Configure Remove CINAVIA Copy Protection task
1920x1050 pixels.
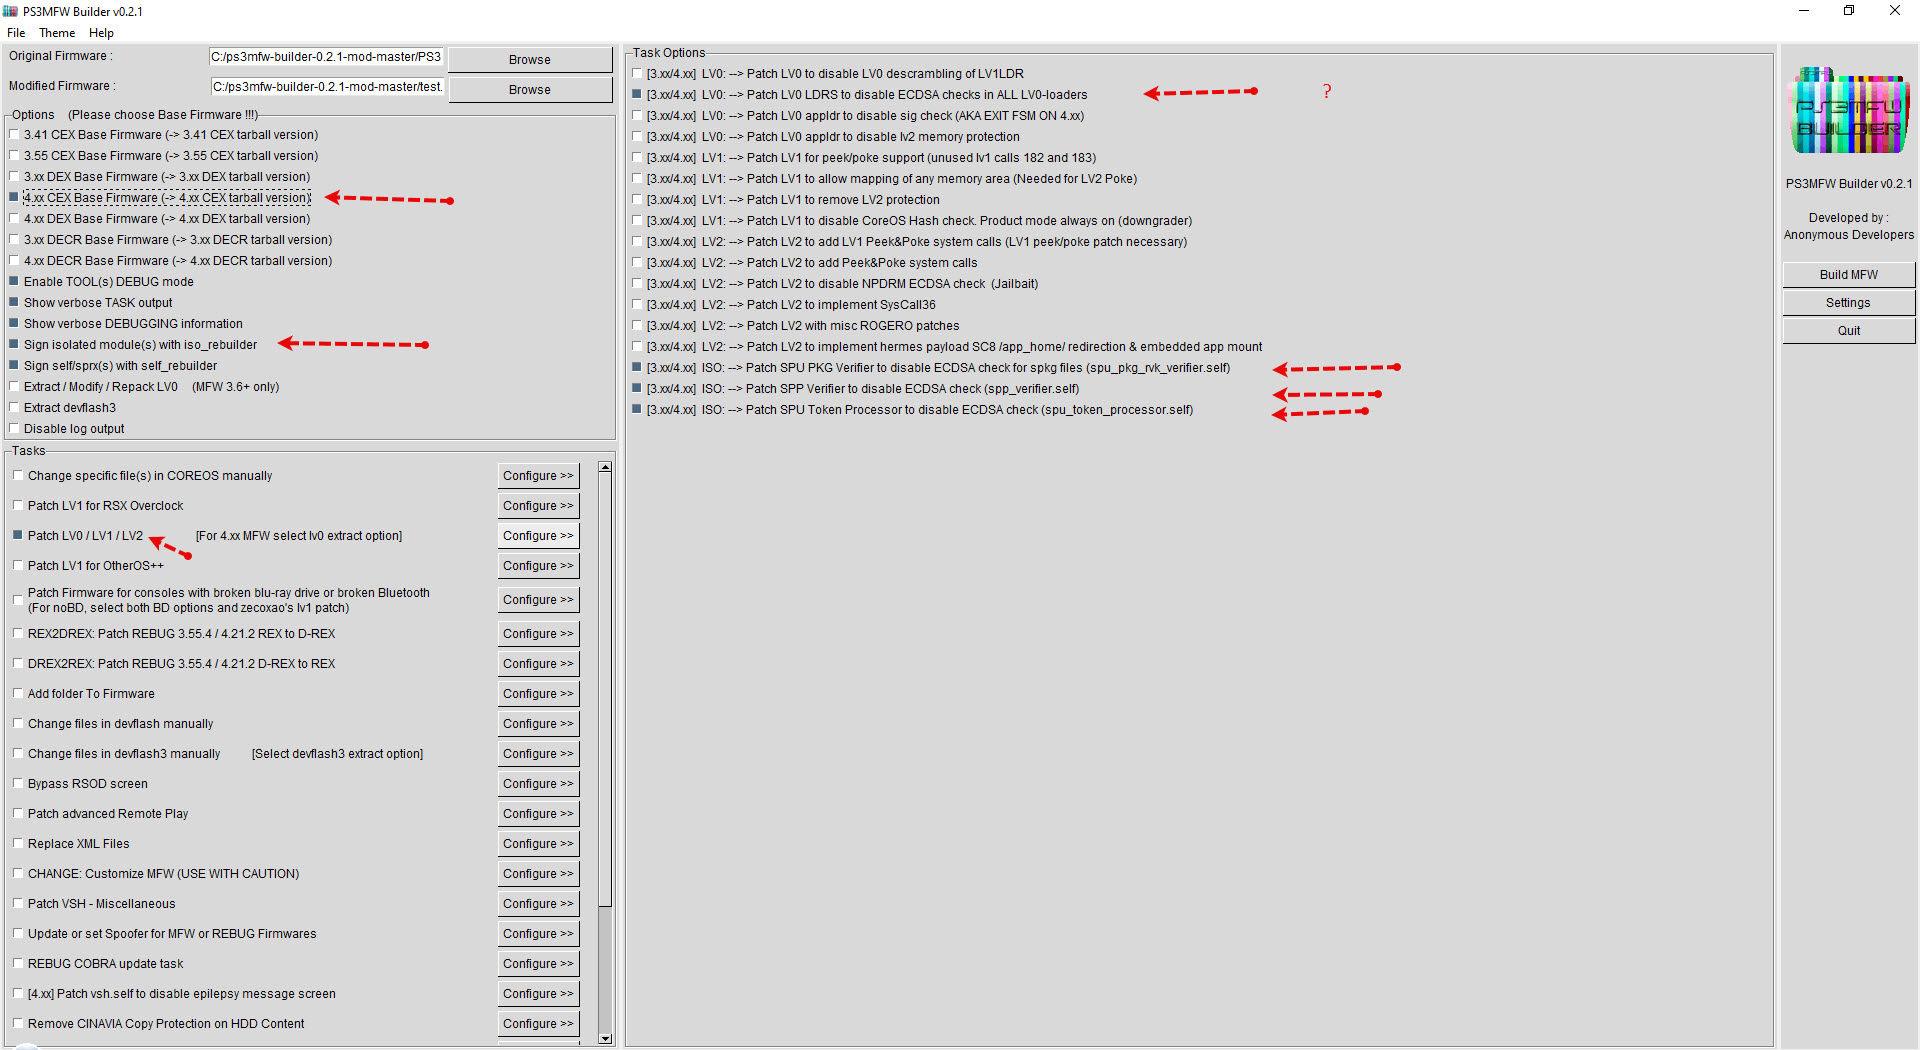pyautogui.click(x=539, y=1024)
